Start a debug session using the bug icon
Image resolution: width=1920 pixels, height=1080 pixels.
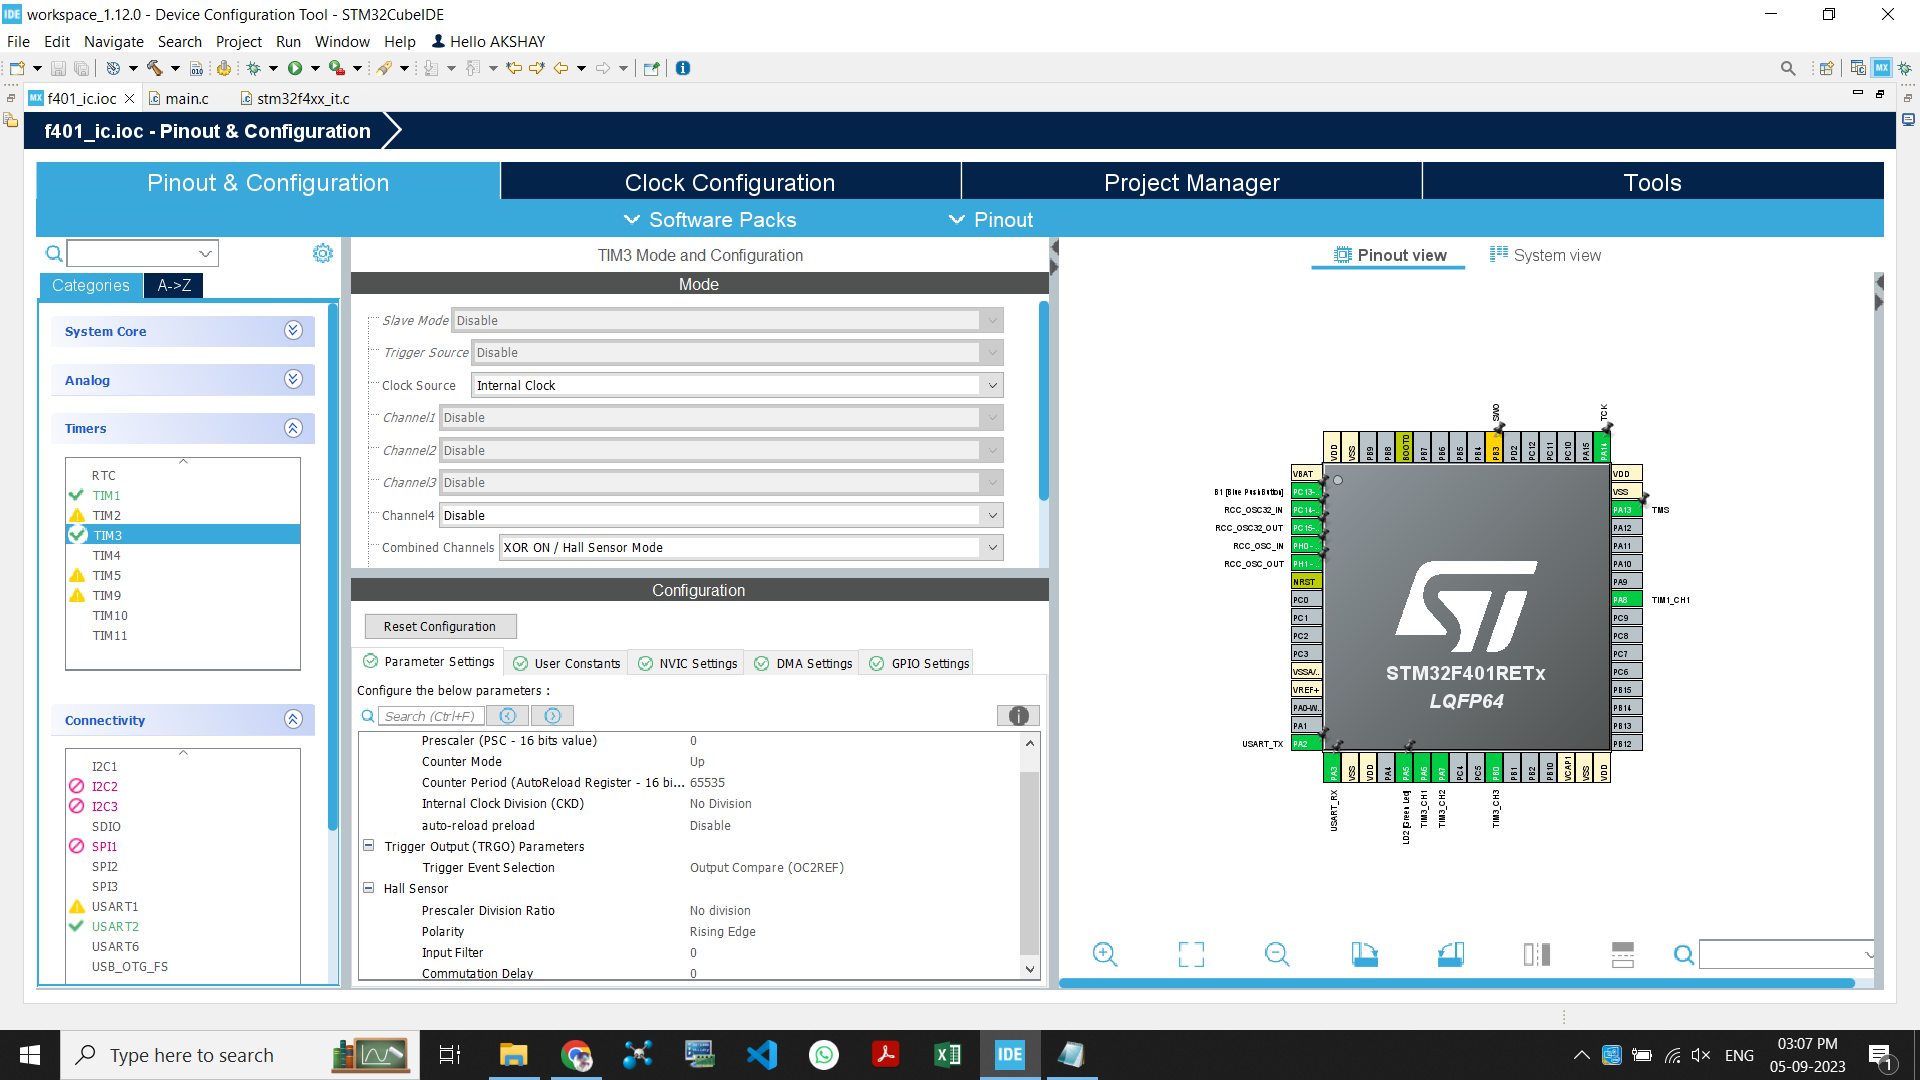point(255,68)
